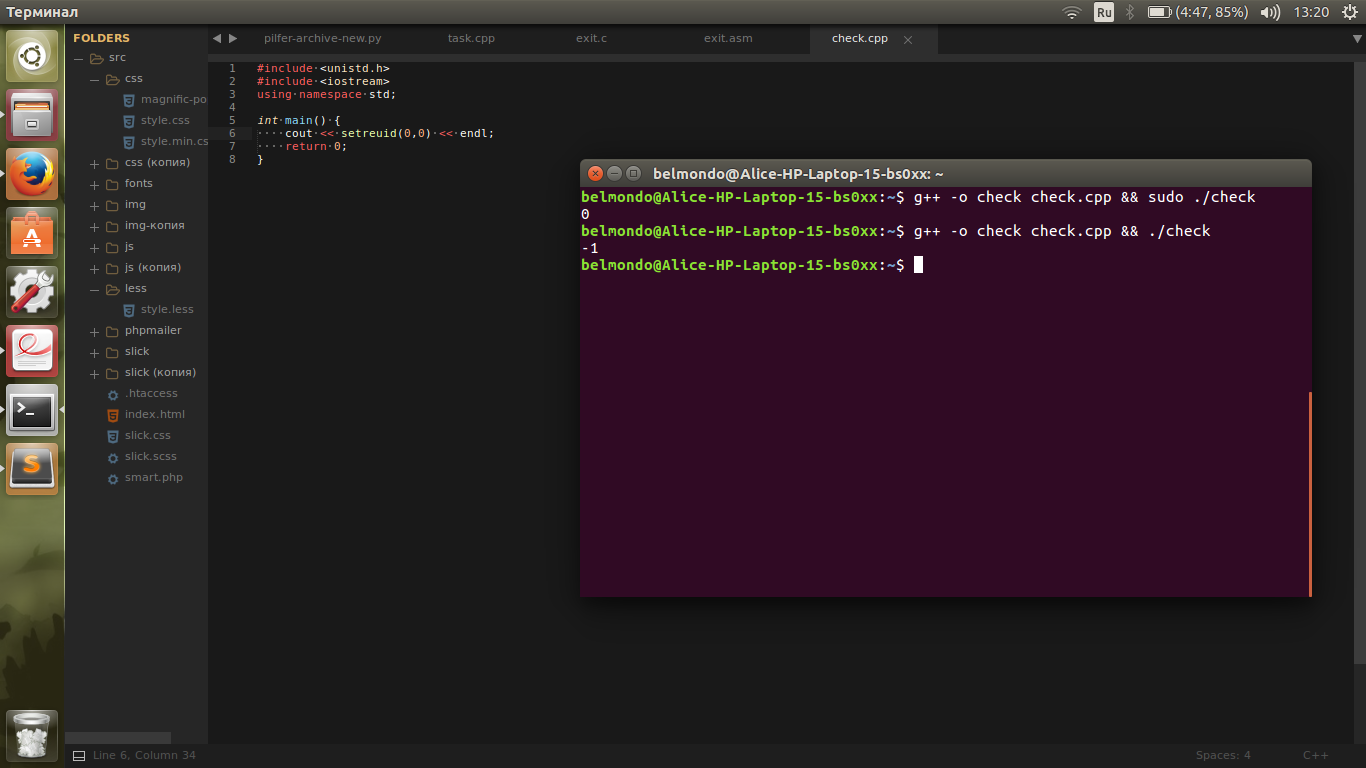Go to previous tab with left arrow
This screenshot has height=768, width=1366.
point(217,38)
